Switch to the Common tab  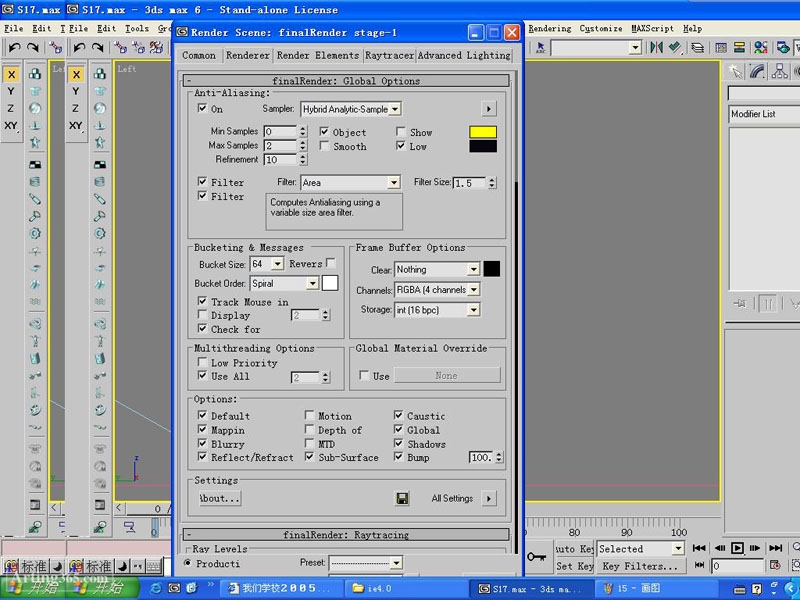[199, 55]
